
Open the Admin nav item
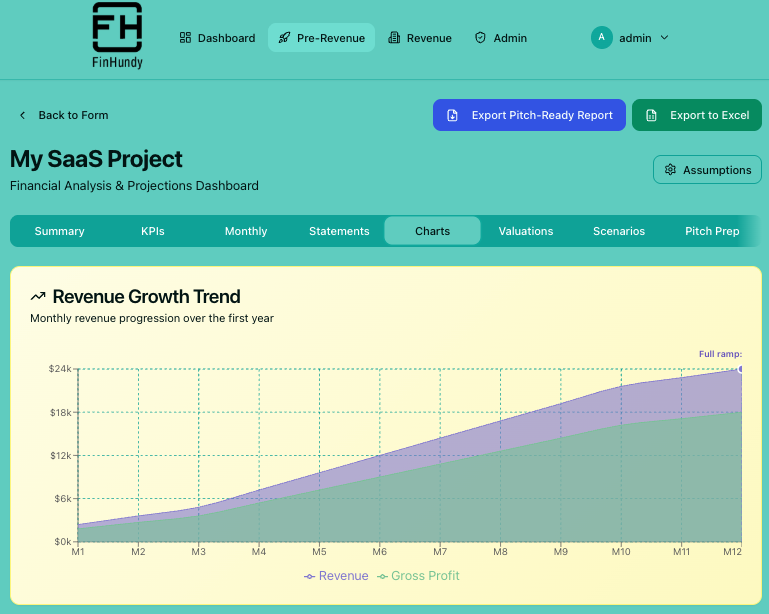[501, 38]
